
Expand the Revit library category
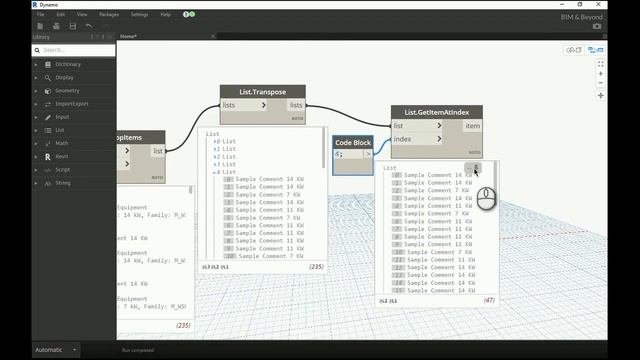[36, 157]
